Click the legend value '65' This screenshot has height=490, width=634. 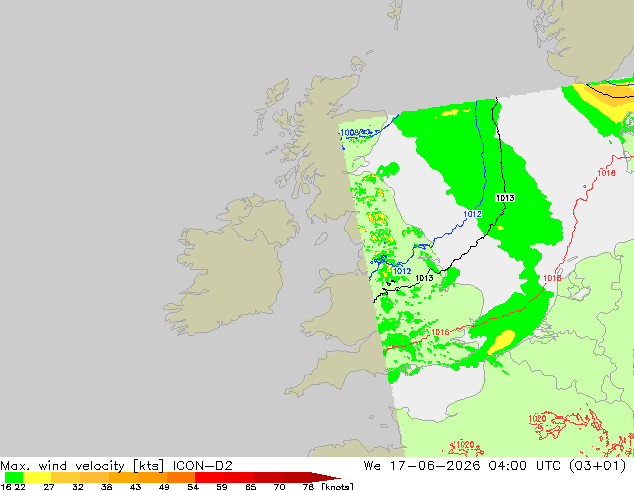pos(250,486)
